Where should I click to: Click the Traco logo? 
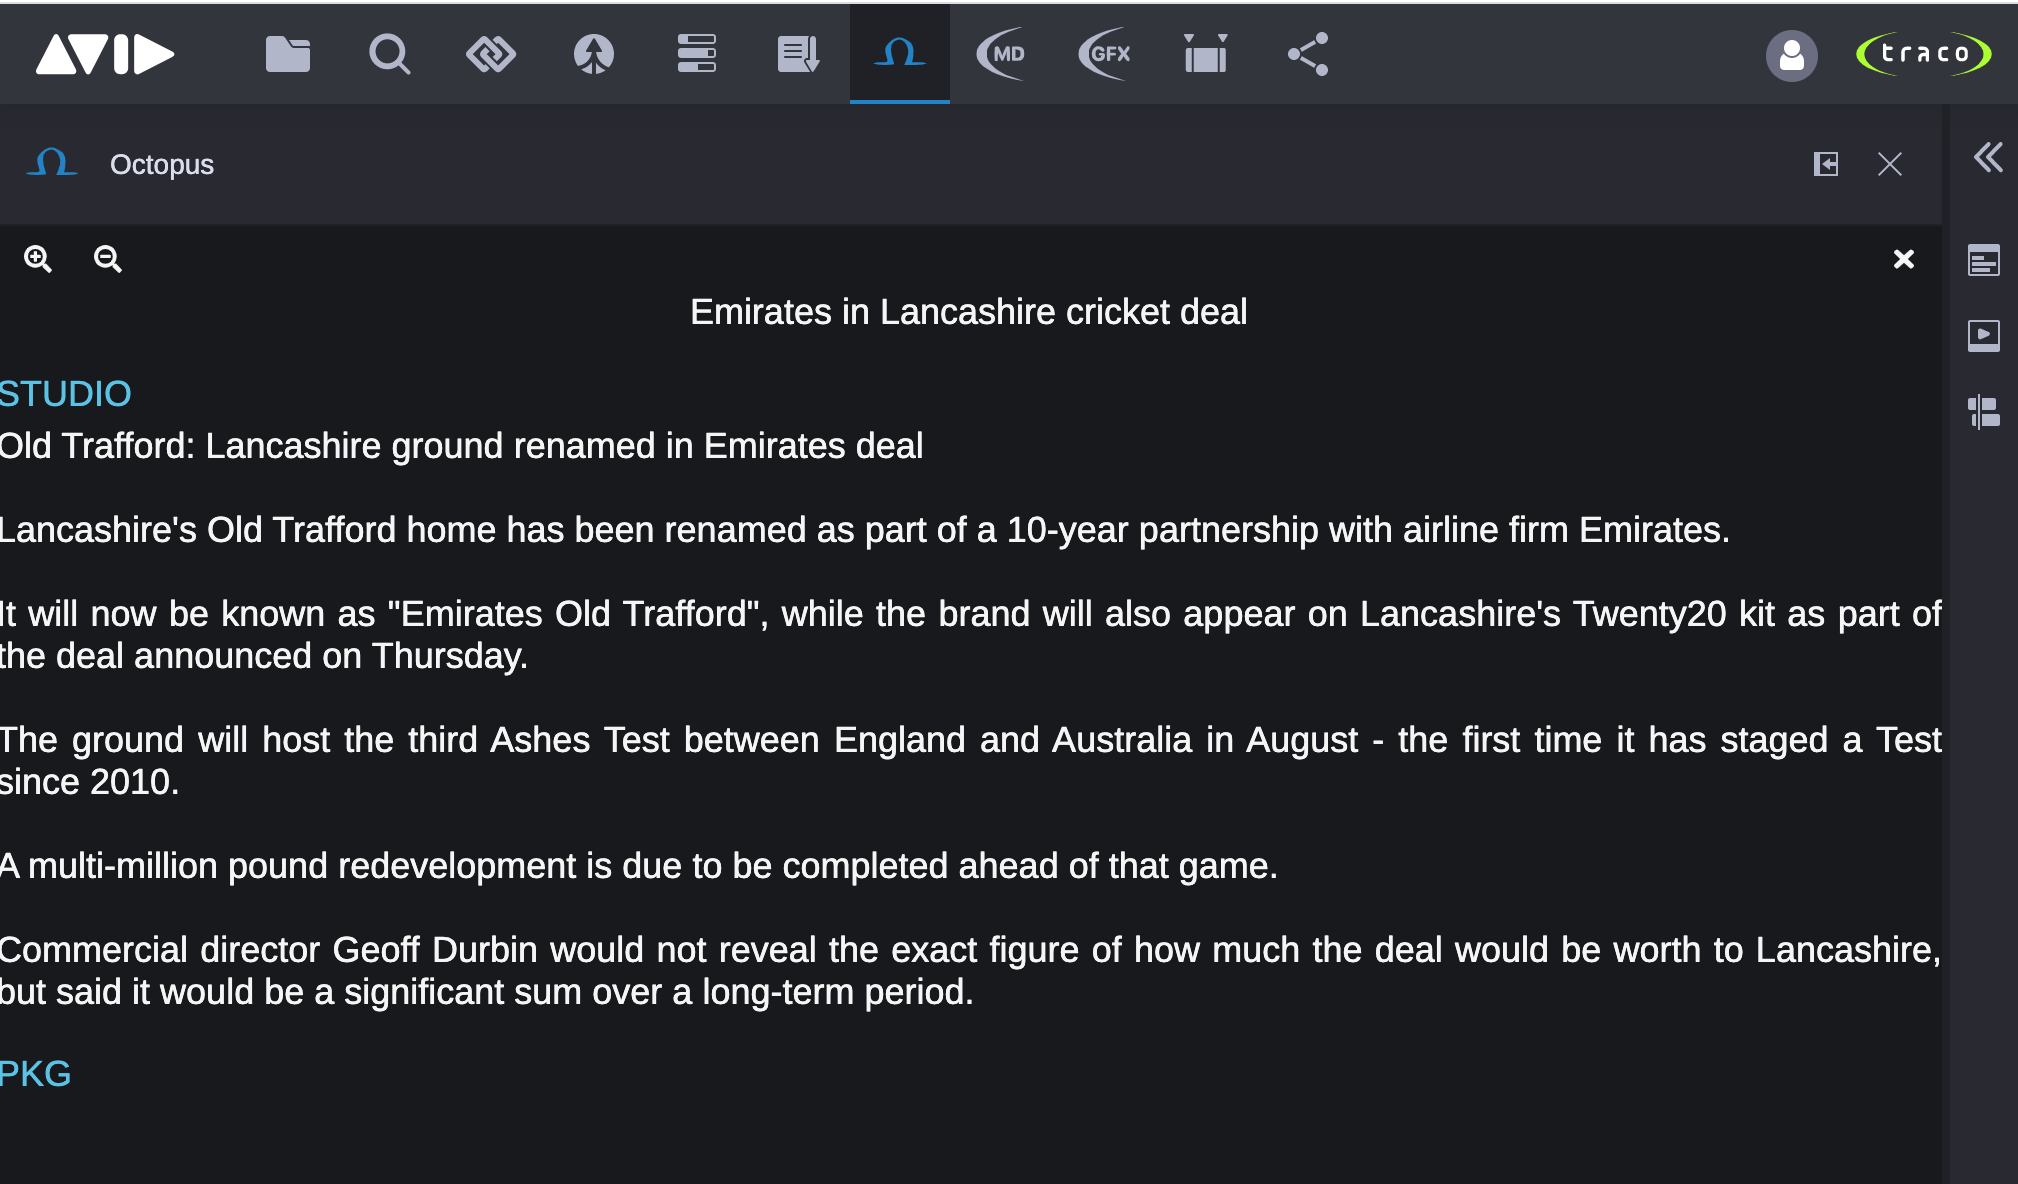coord(1924,54)
